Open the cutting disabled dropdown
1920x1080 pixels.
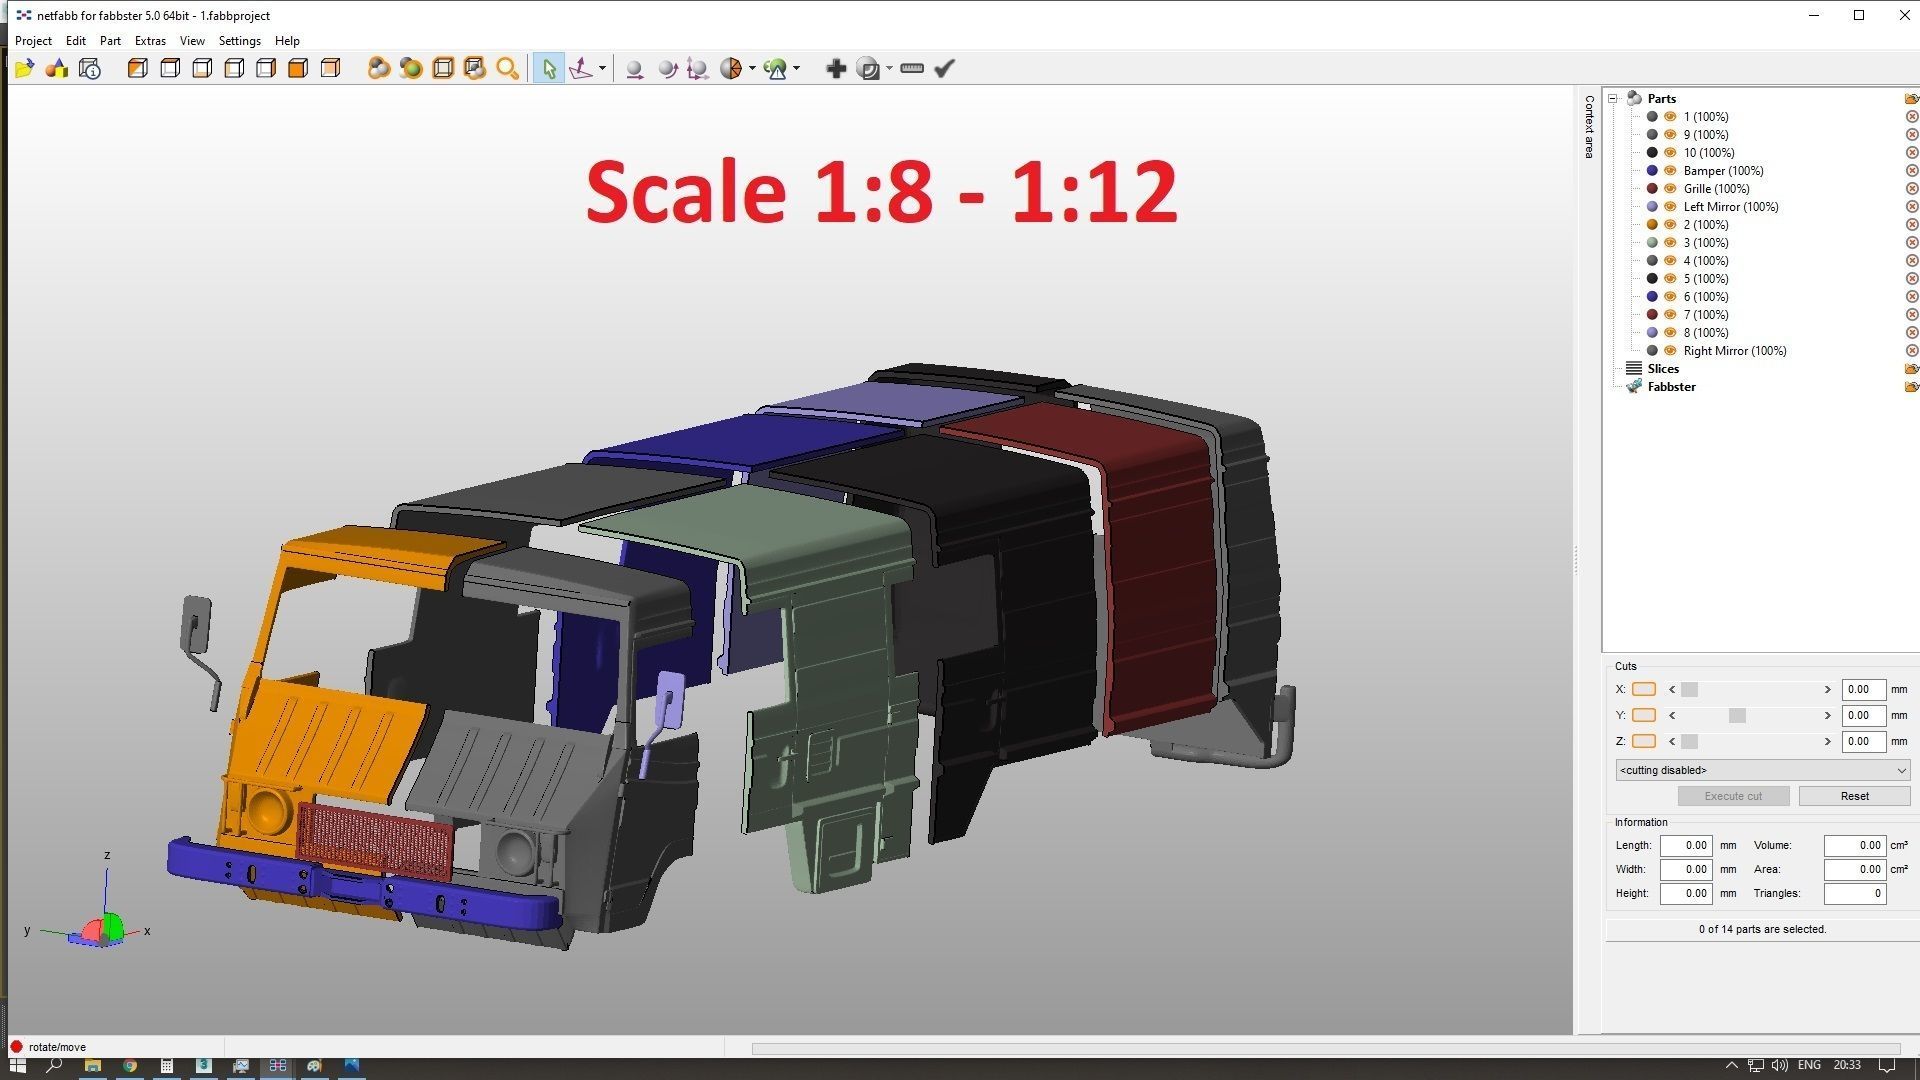(x=1762, y=770)
